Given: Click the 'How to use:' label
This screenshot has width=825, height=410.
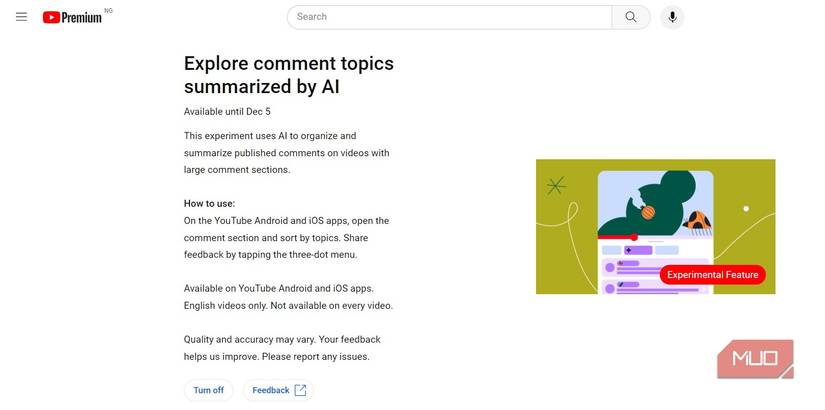Looking at the screenshot, I should tap(209, 203).
